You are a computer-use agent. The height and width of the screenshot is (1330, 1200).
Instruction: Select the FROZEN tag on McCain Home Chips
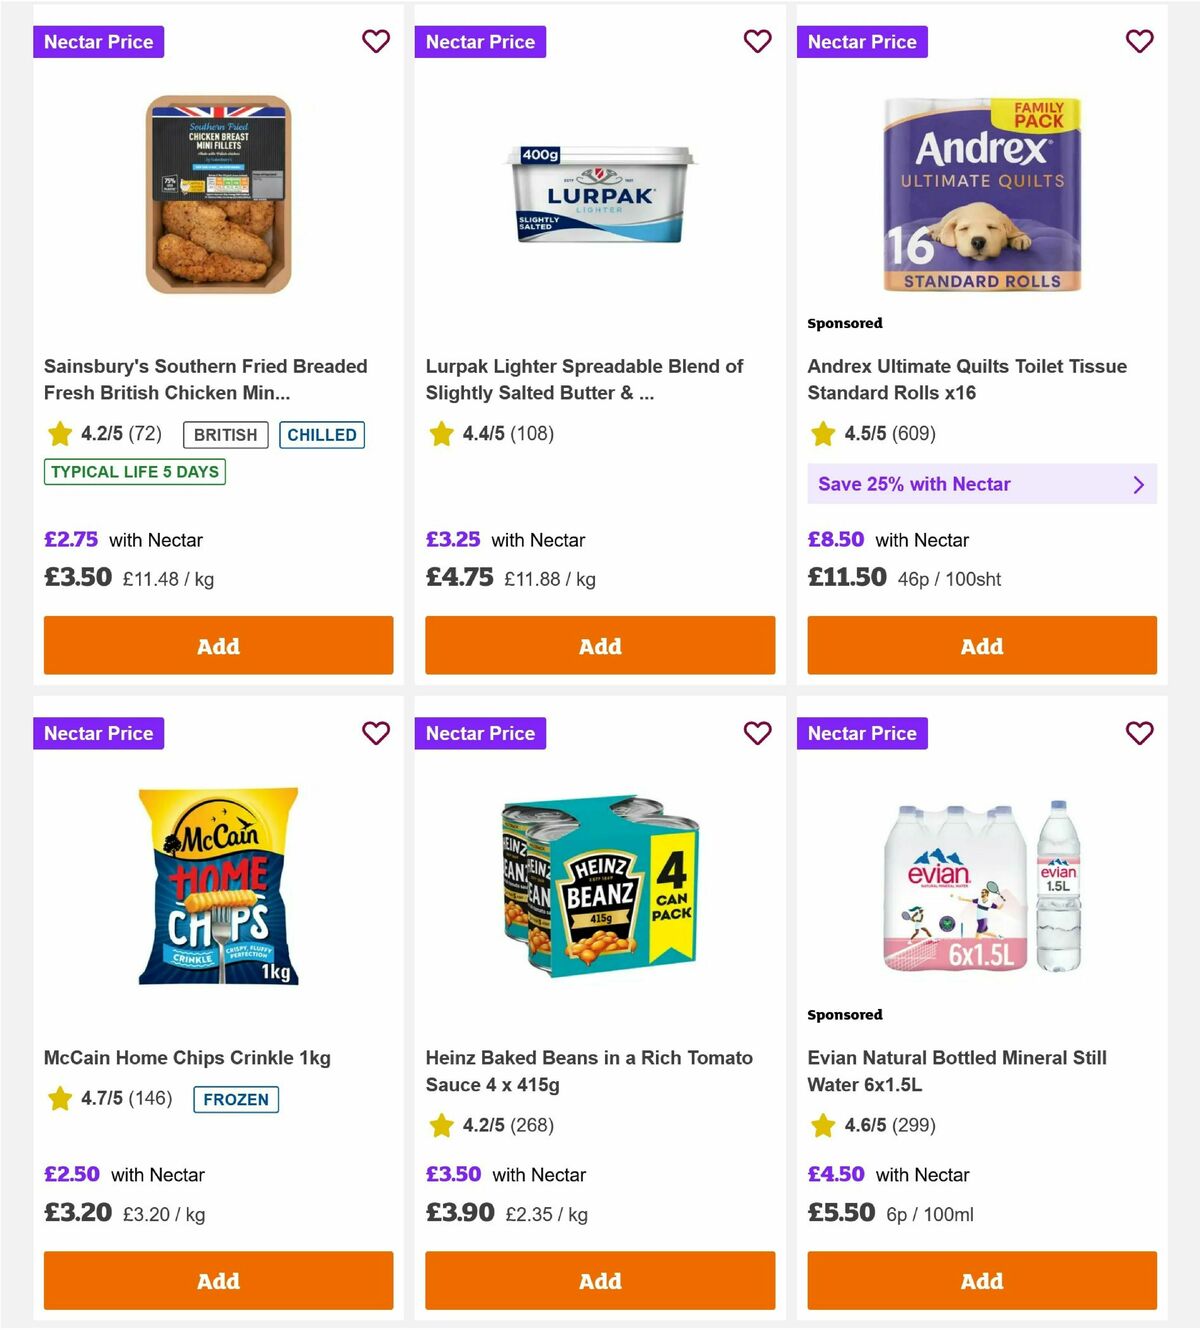(x=235, y=1099)
